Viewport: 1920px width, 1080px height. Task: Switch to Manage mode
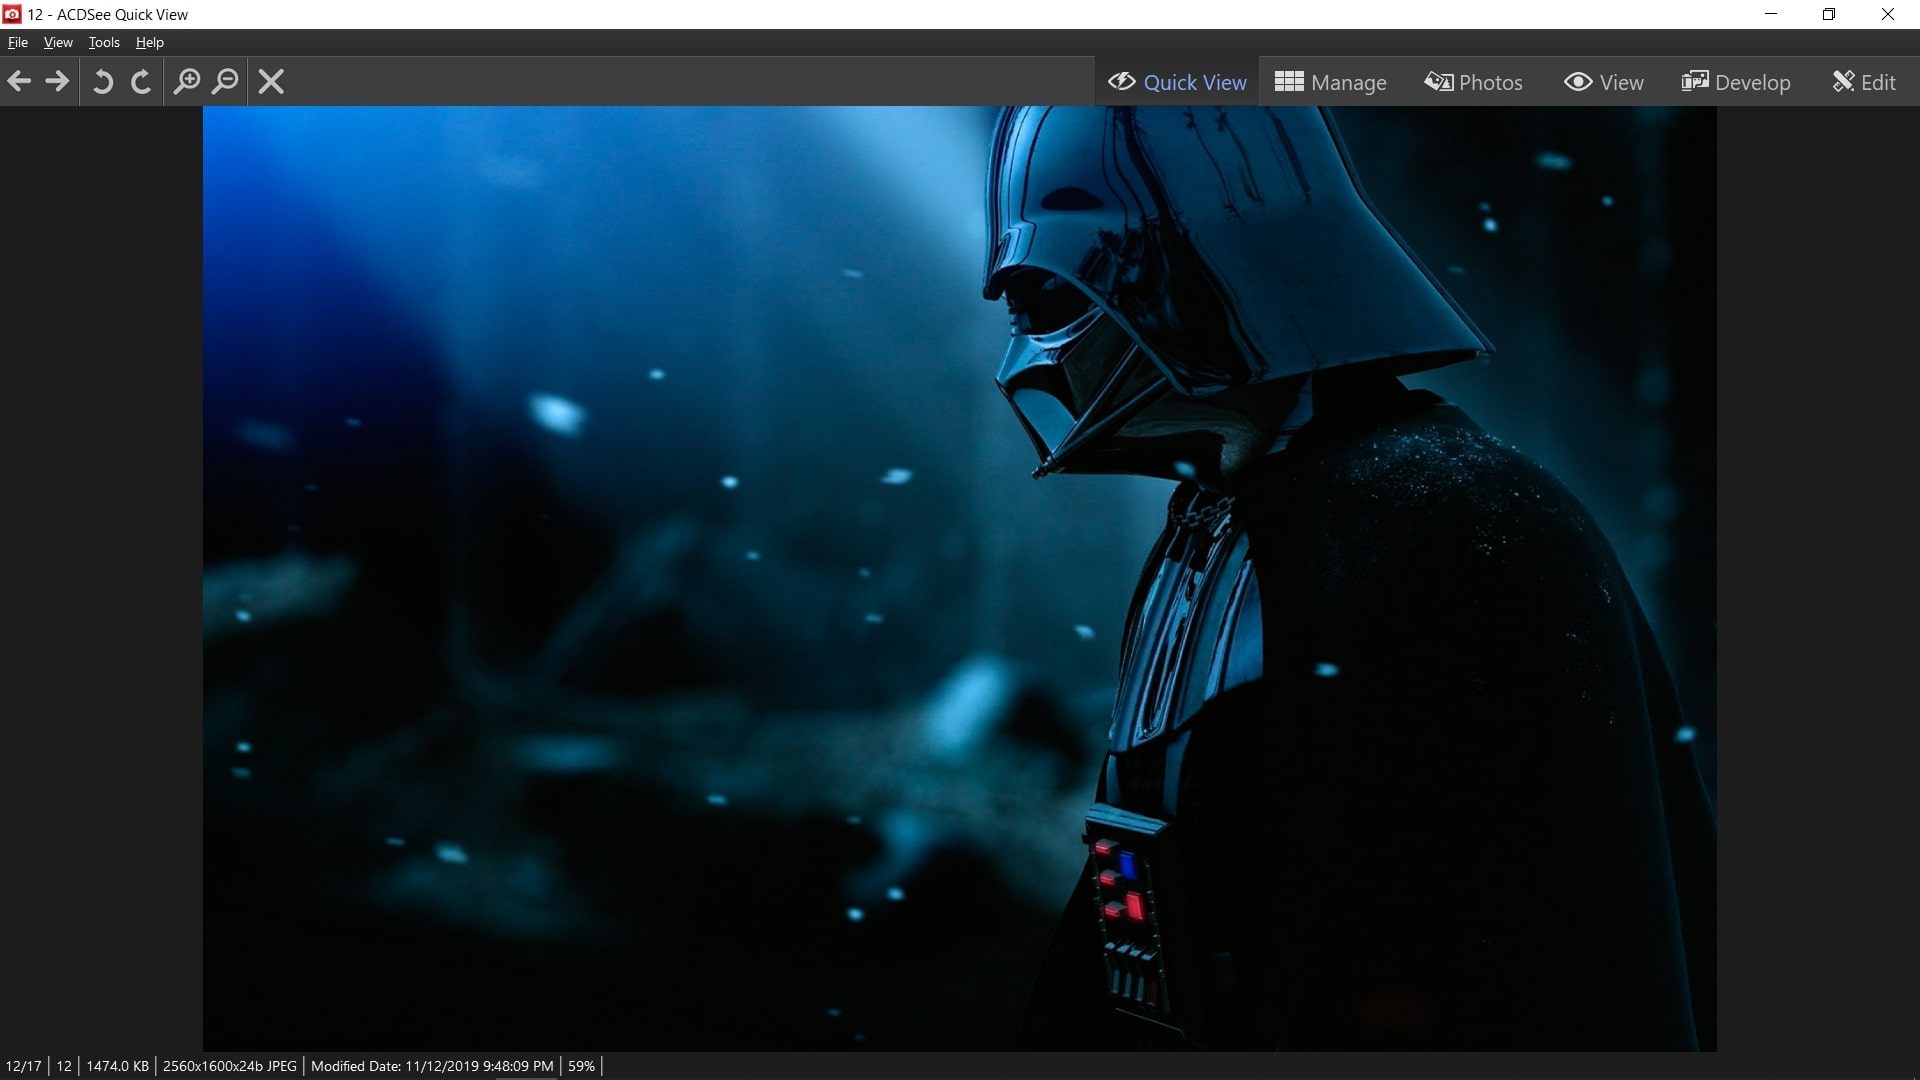(1330, 82)
